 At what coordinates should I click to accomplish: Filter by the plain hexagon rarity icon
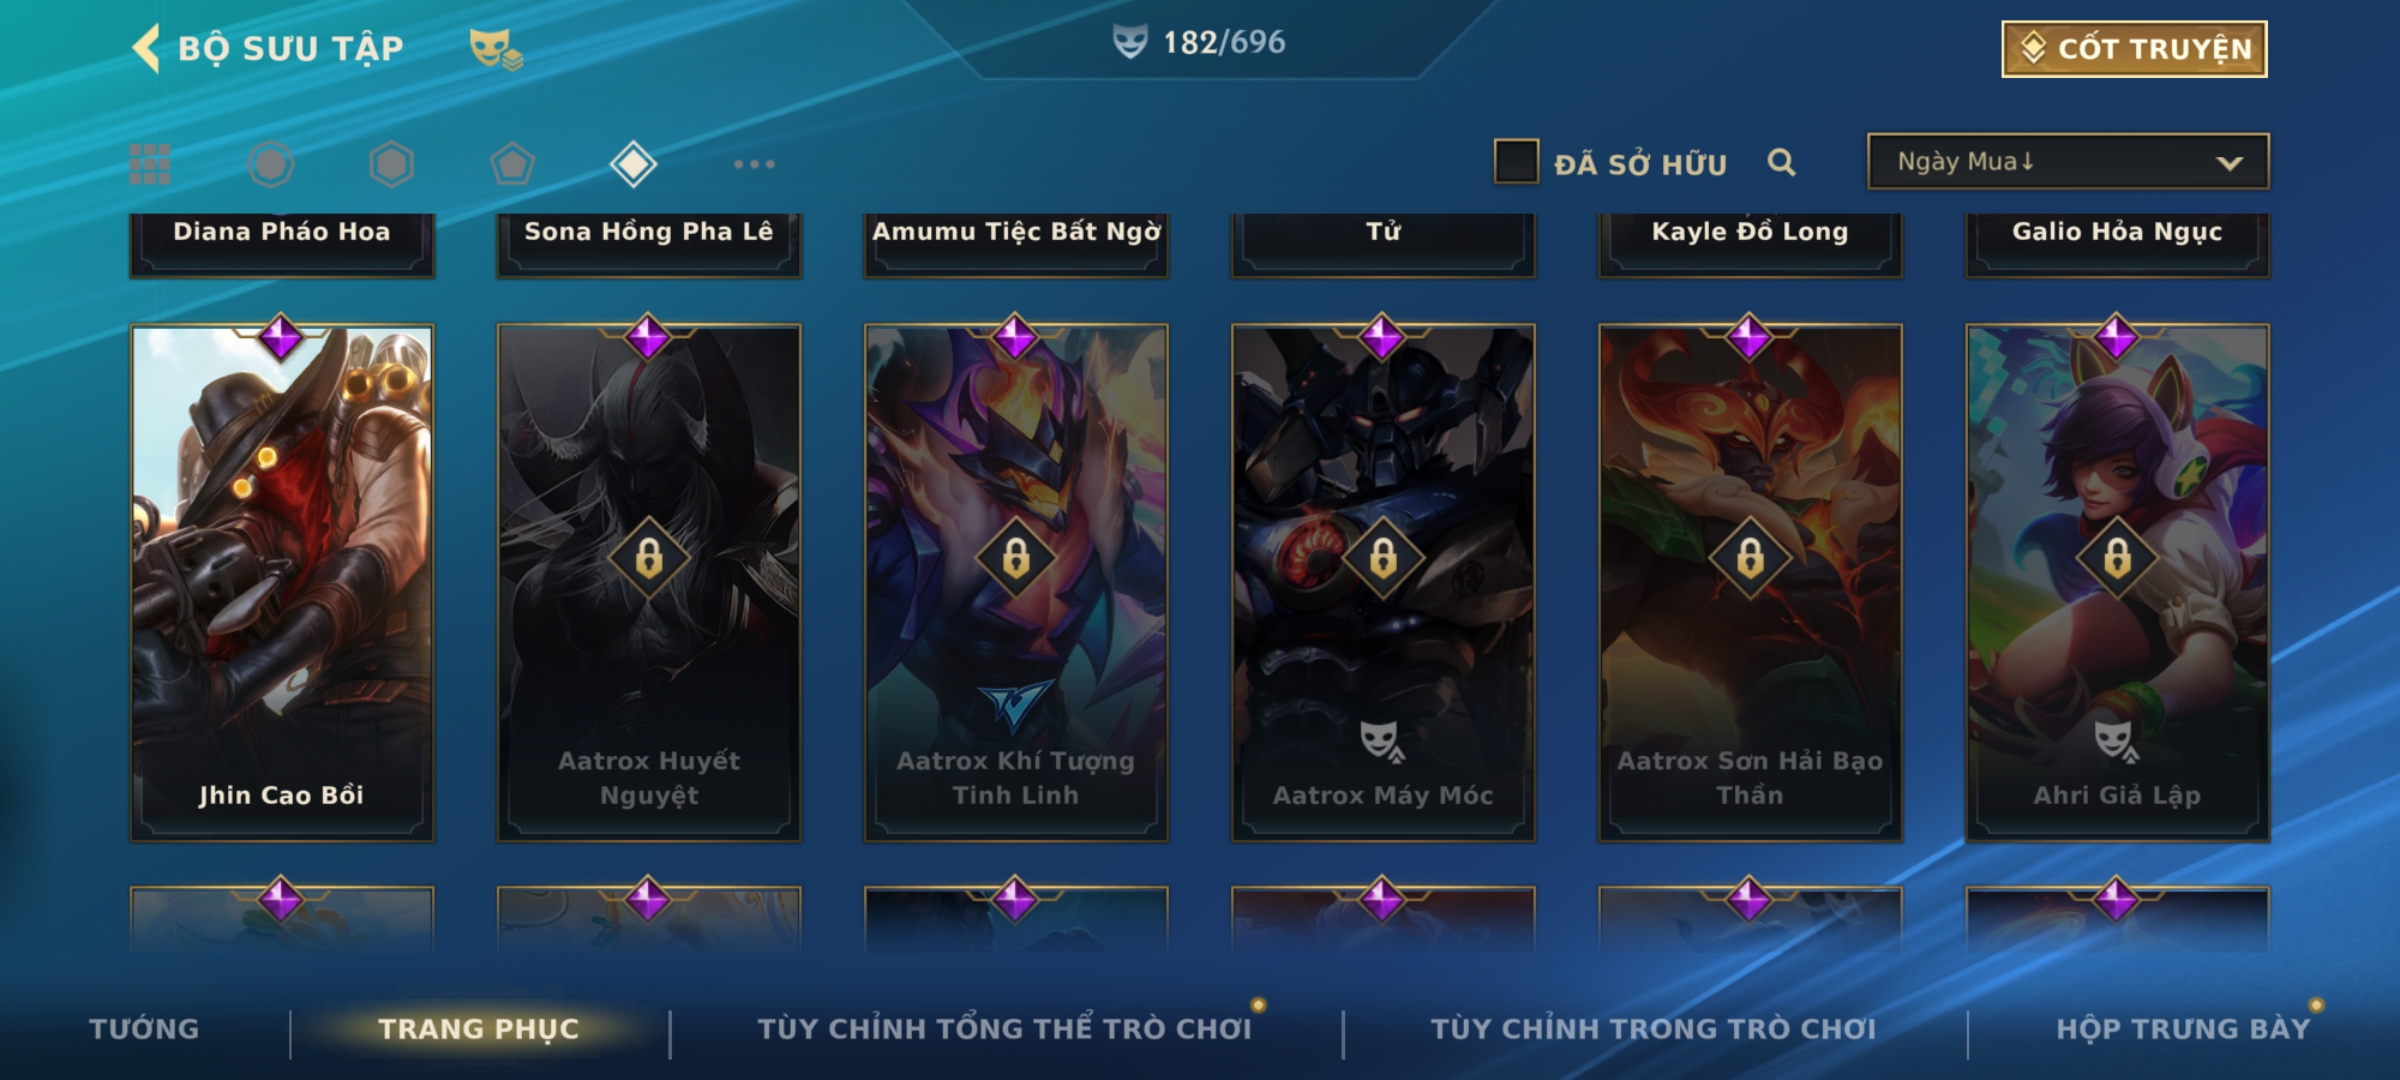(391, 164)
